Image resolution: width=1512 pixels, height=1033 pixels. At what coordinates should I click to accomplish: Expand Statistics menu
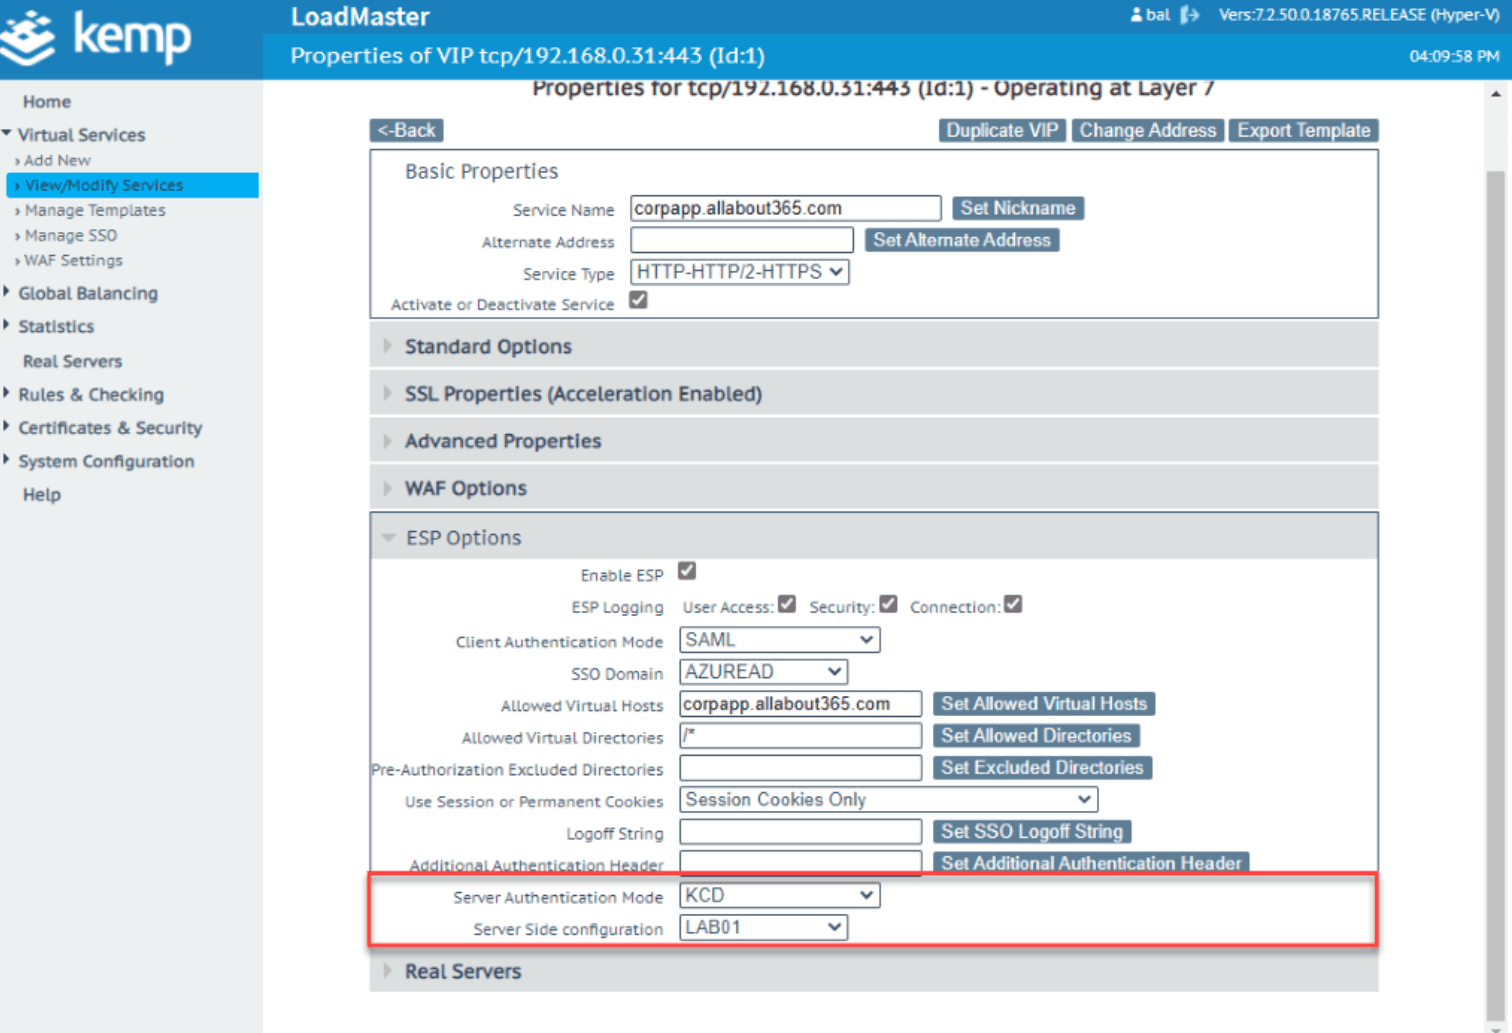pyautogui.click(x=55, y=326)
